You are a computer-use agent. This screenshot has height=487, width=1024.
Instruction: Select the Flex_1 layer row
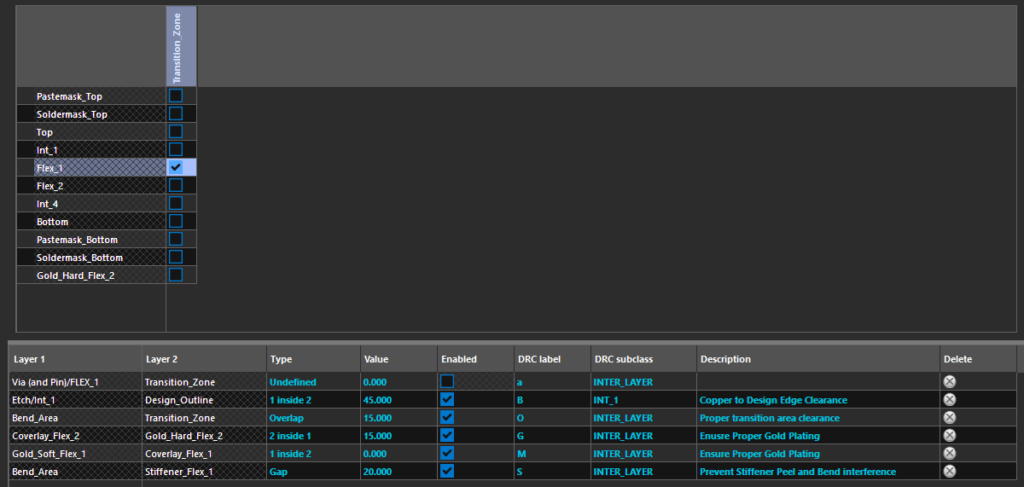[x=91, y=168]
